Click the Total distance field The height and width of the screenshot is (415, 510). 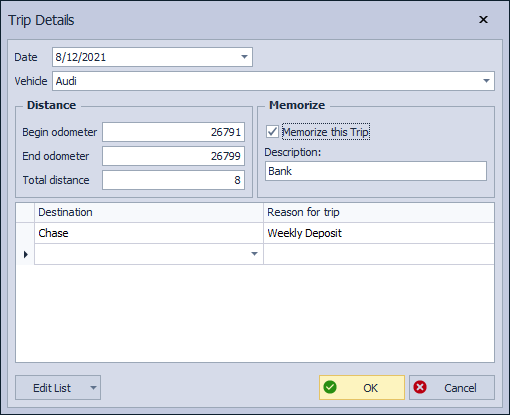[x=173, y=180]
